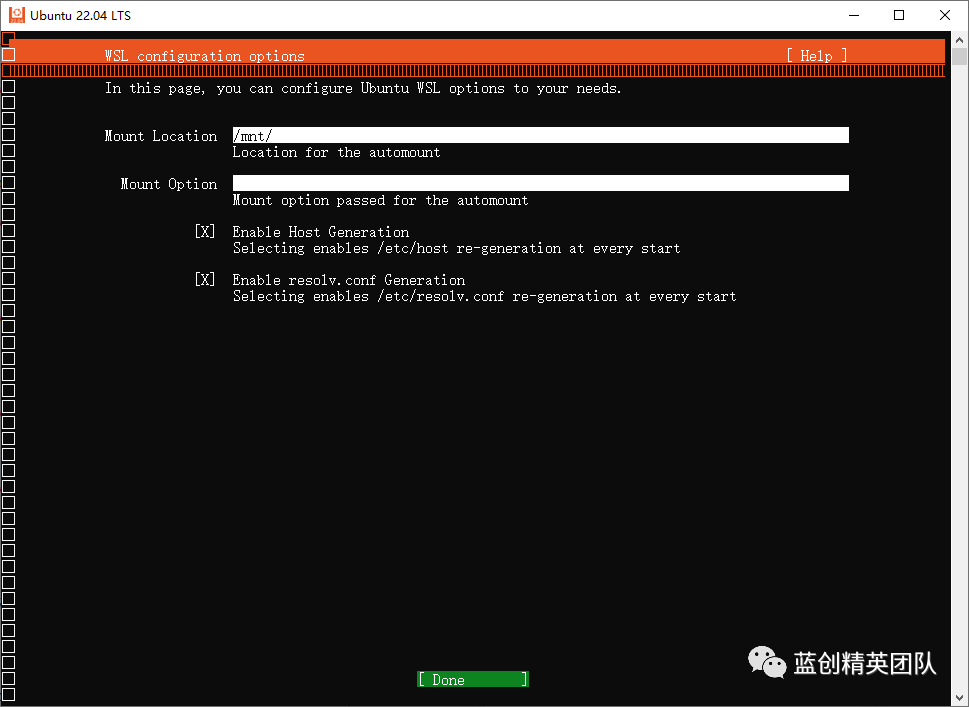Click the 'Enable resolv.conf Generation' label
This screenshot has width=969, height=707.
pyautogui.click(x=349, y=280)
